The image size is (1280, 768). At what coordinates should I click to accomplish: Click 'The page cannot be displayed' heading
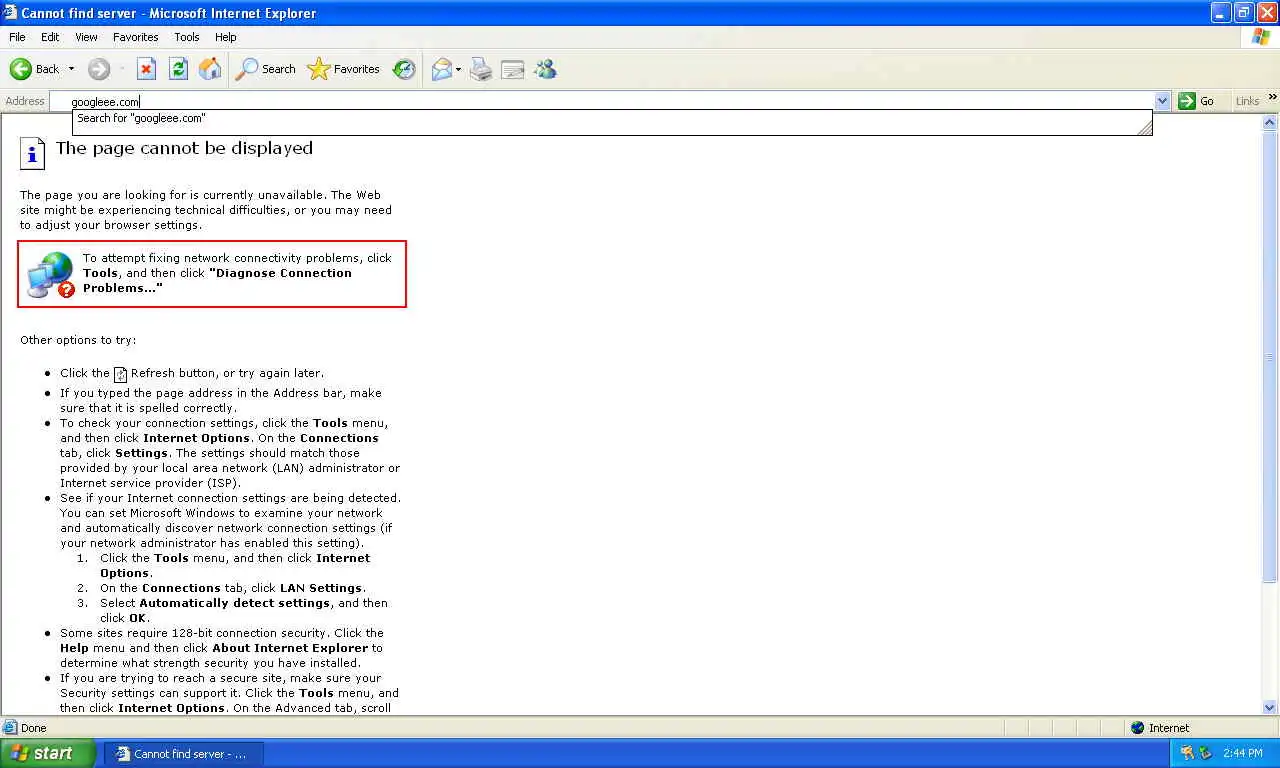click(184, 148)
